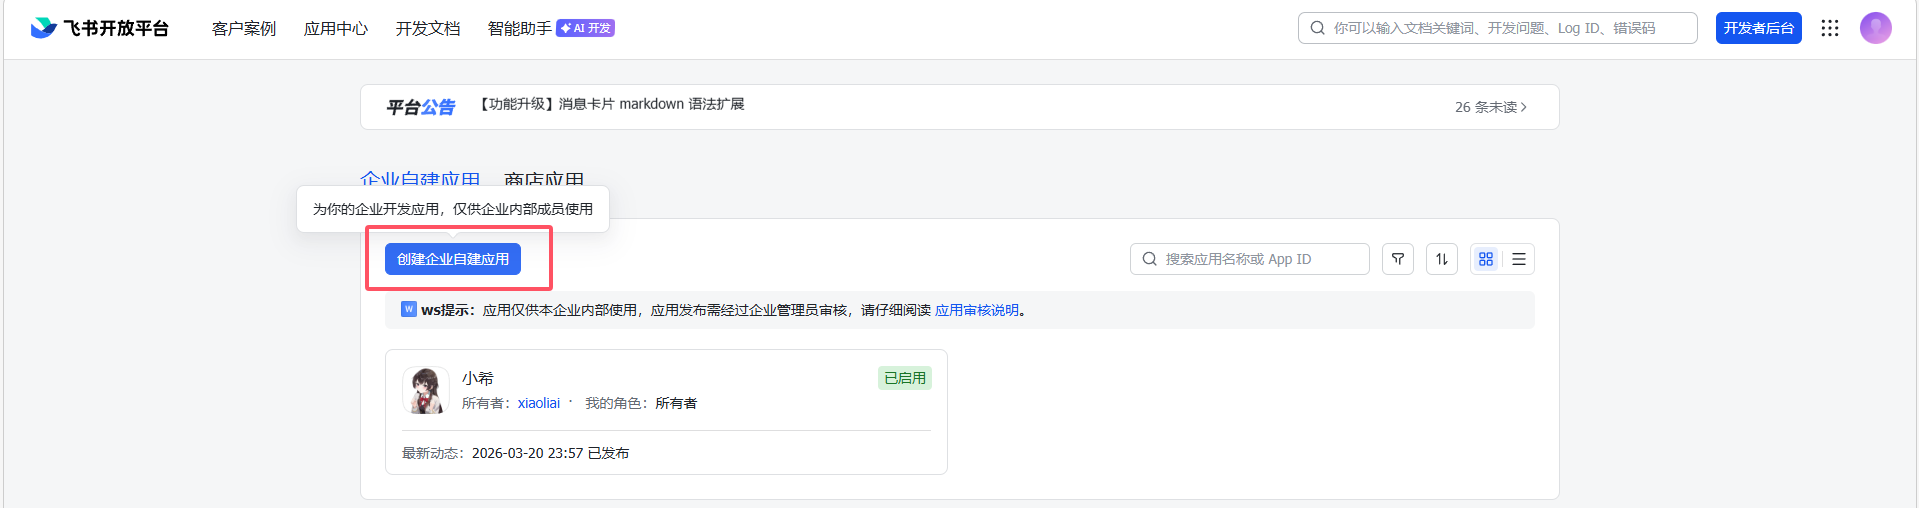Select the 企业自建应用 tab
This screenshot has height=508, width=1919.
[x=420, y=179]
